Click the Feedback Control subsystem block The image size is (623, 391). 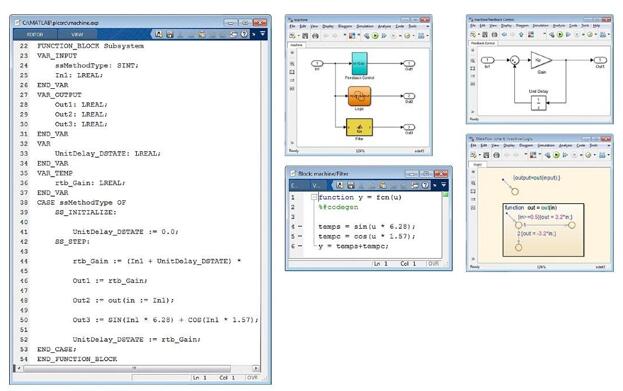point(360,64)
